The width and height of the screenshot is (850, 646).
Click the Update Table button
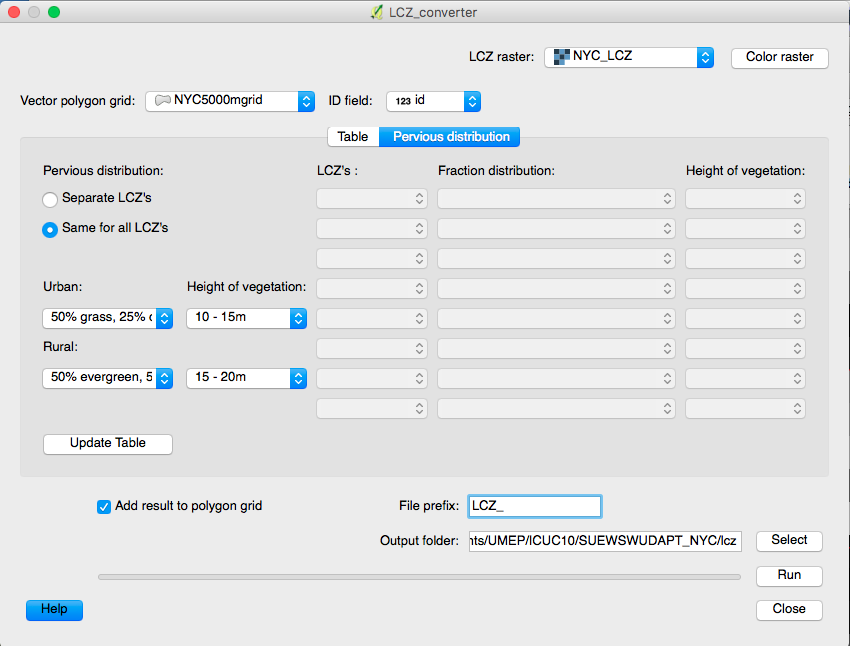(x=108, y=444)
